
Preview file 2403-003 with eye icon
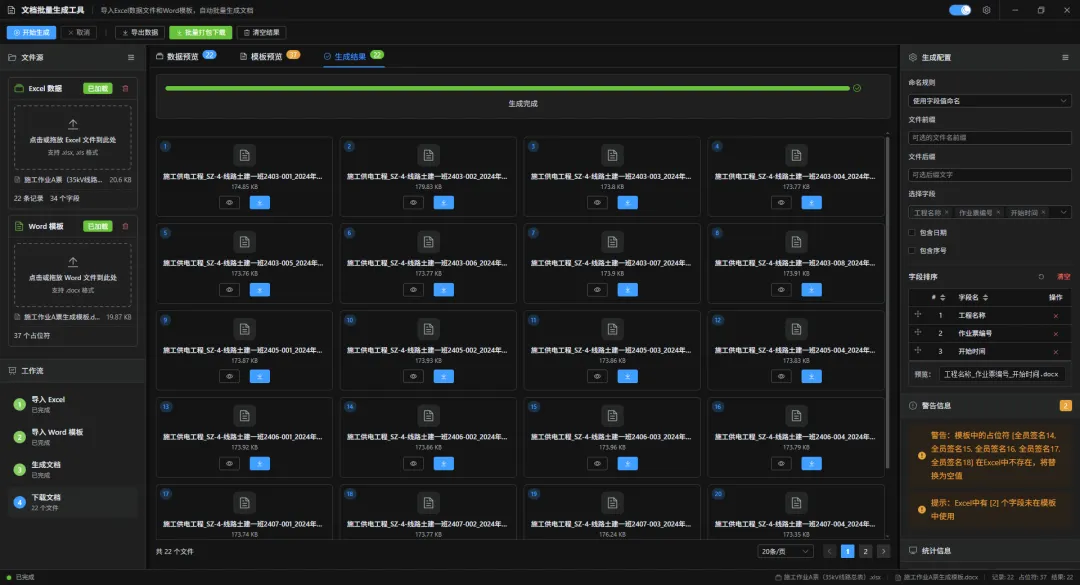pyautogui.click(x=597, y=203)
